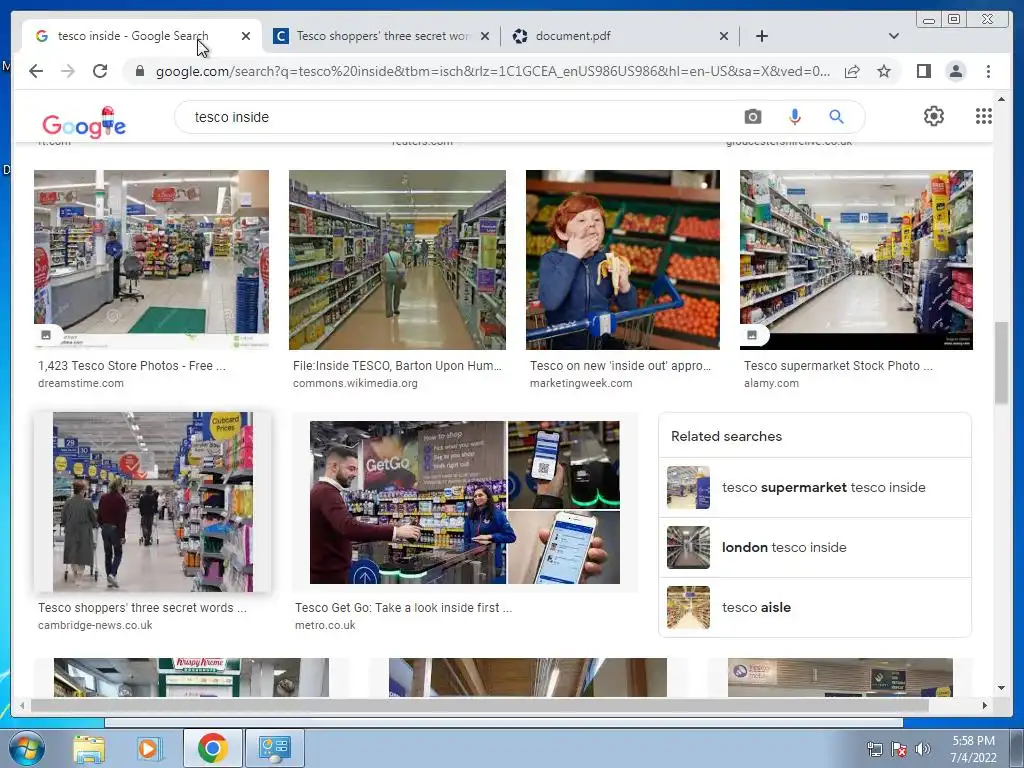Open the Windows Start menu
The image size is (1024, 768).
pyautogui.click(x=26, y=748)
